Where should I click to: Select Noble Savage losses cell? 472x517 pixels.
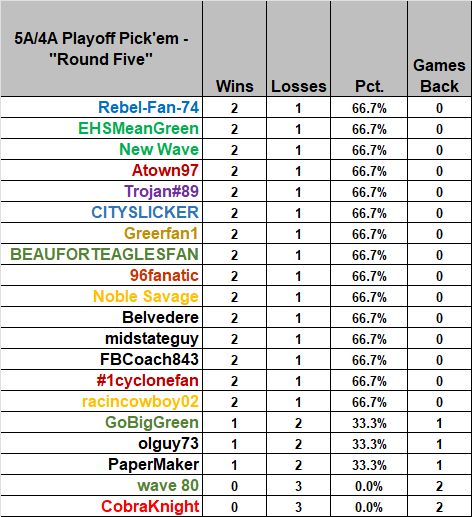click(x=298, y=296)
